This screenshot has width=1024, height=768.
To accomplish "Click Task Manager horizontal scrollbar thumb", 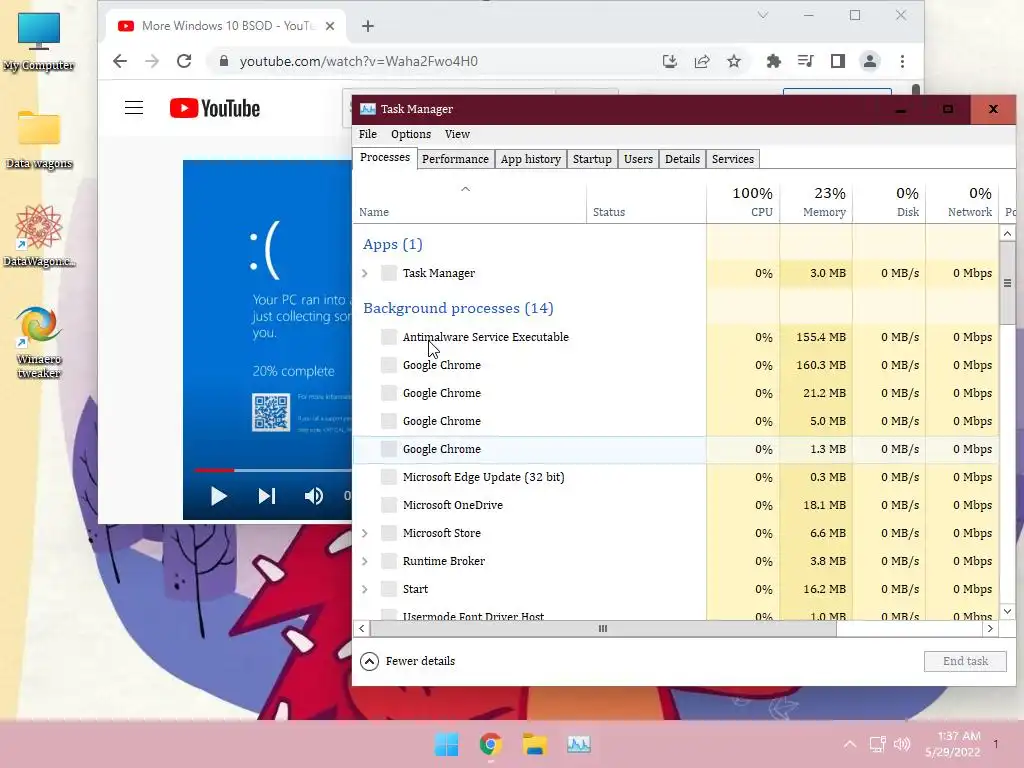I will click(603, 628).
